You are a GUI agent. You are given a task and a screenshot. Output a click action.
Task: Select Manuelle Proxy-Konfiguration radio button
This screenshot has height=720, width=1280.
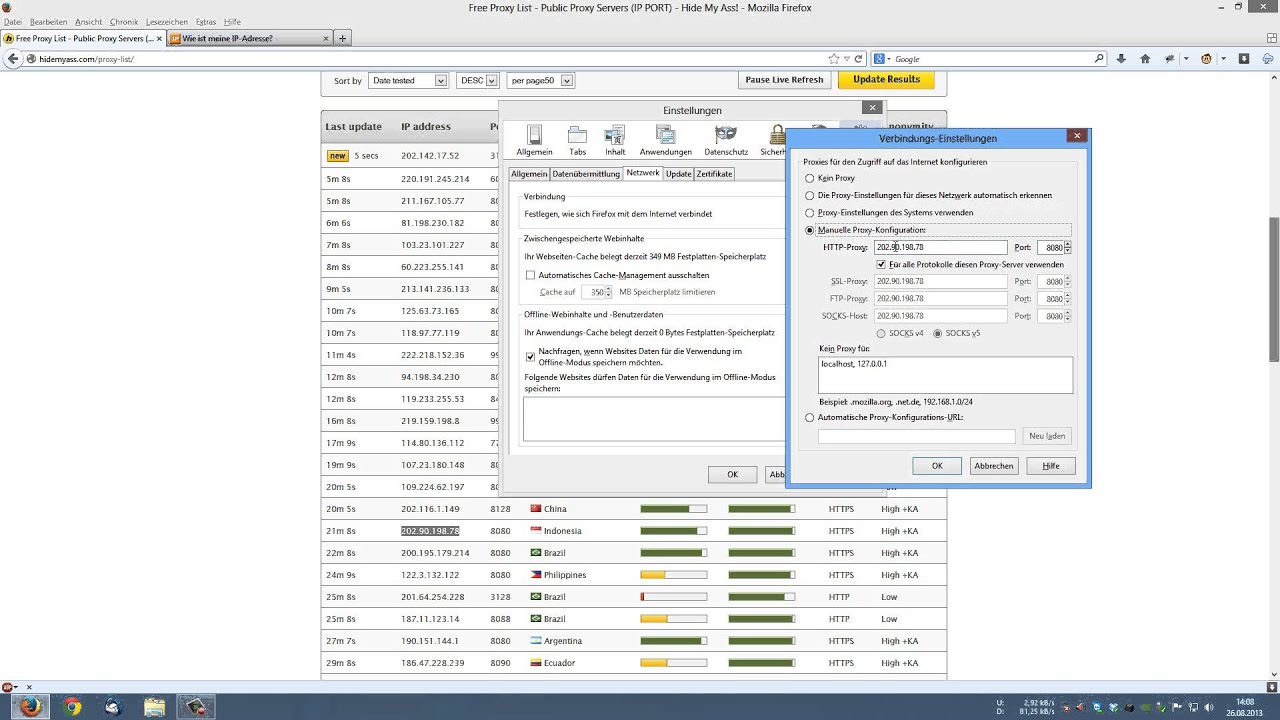(x=810, y=230)
